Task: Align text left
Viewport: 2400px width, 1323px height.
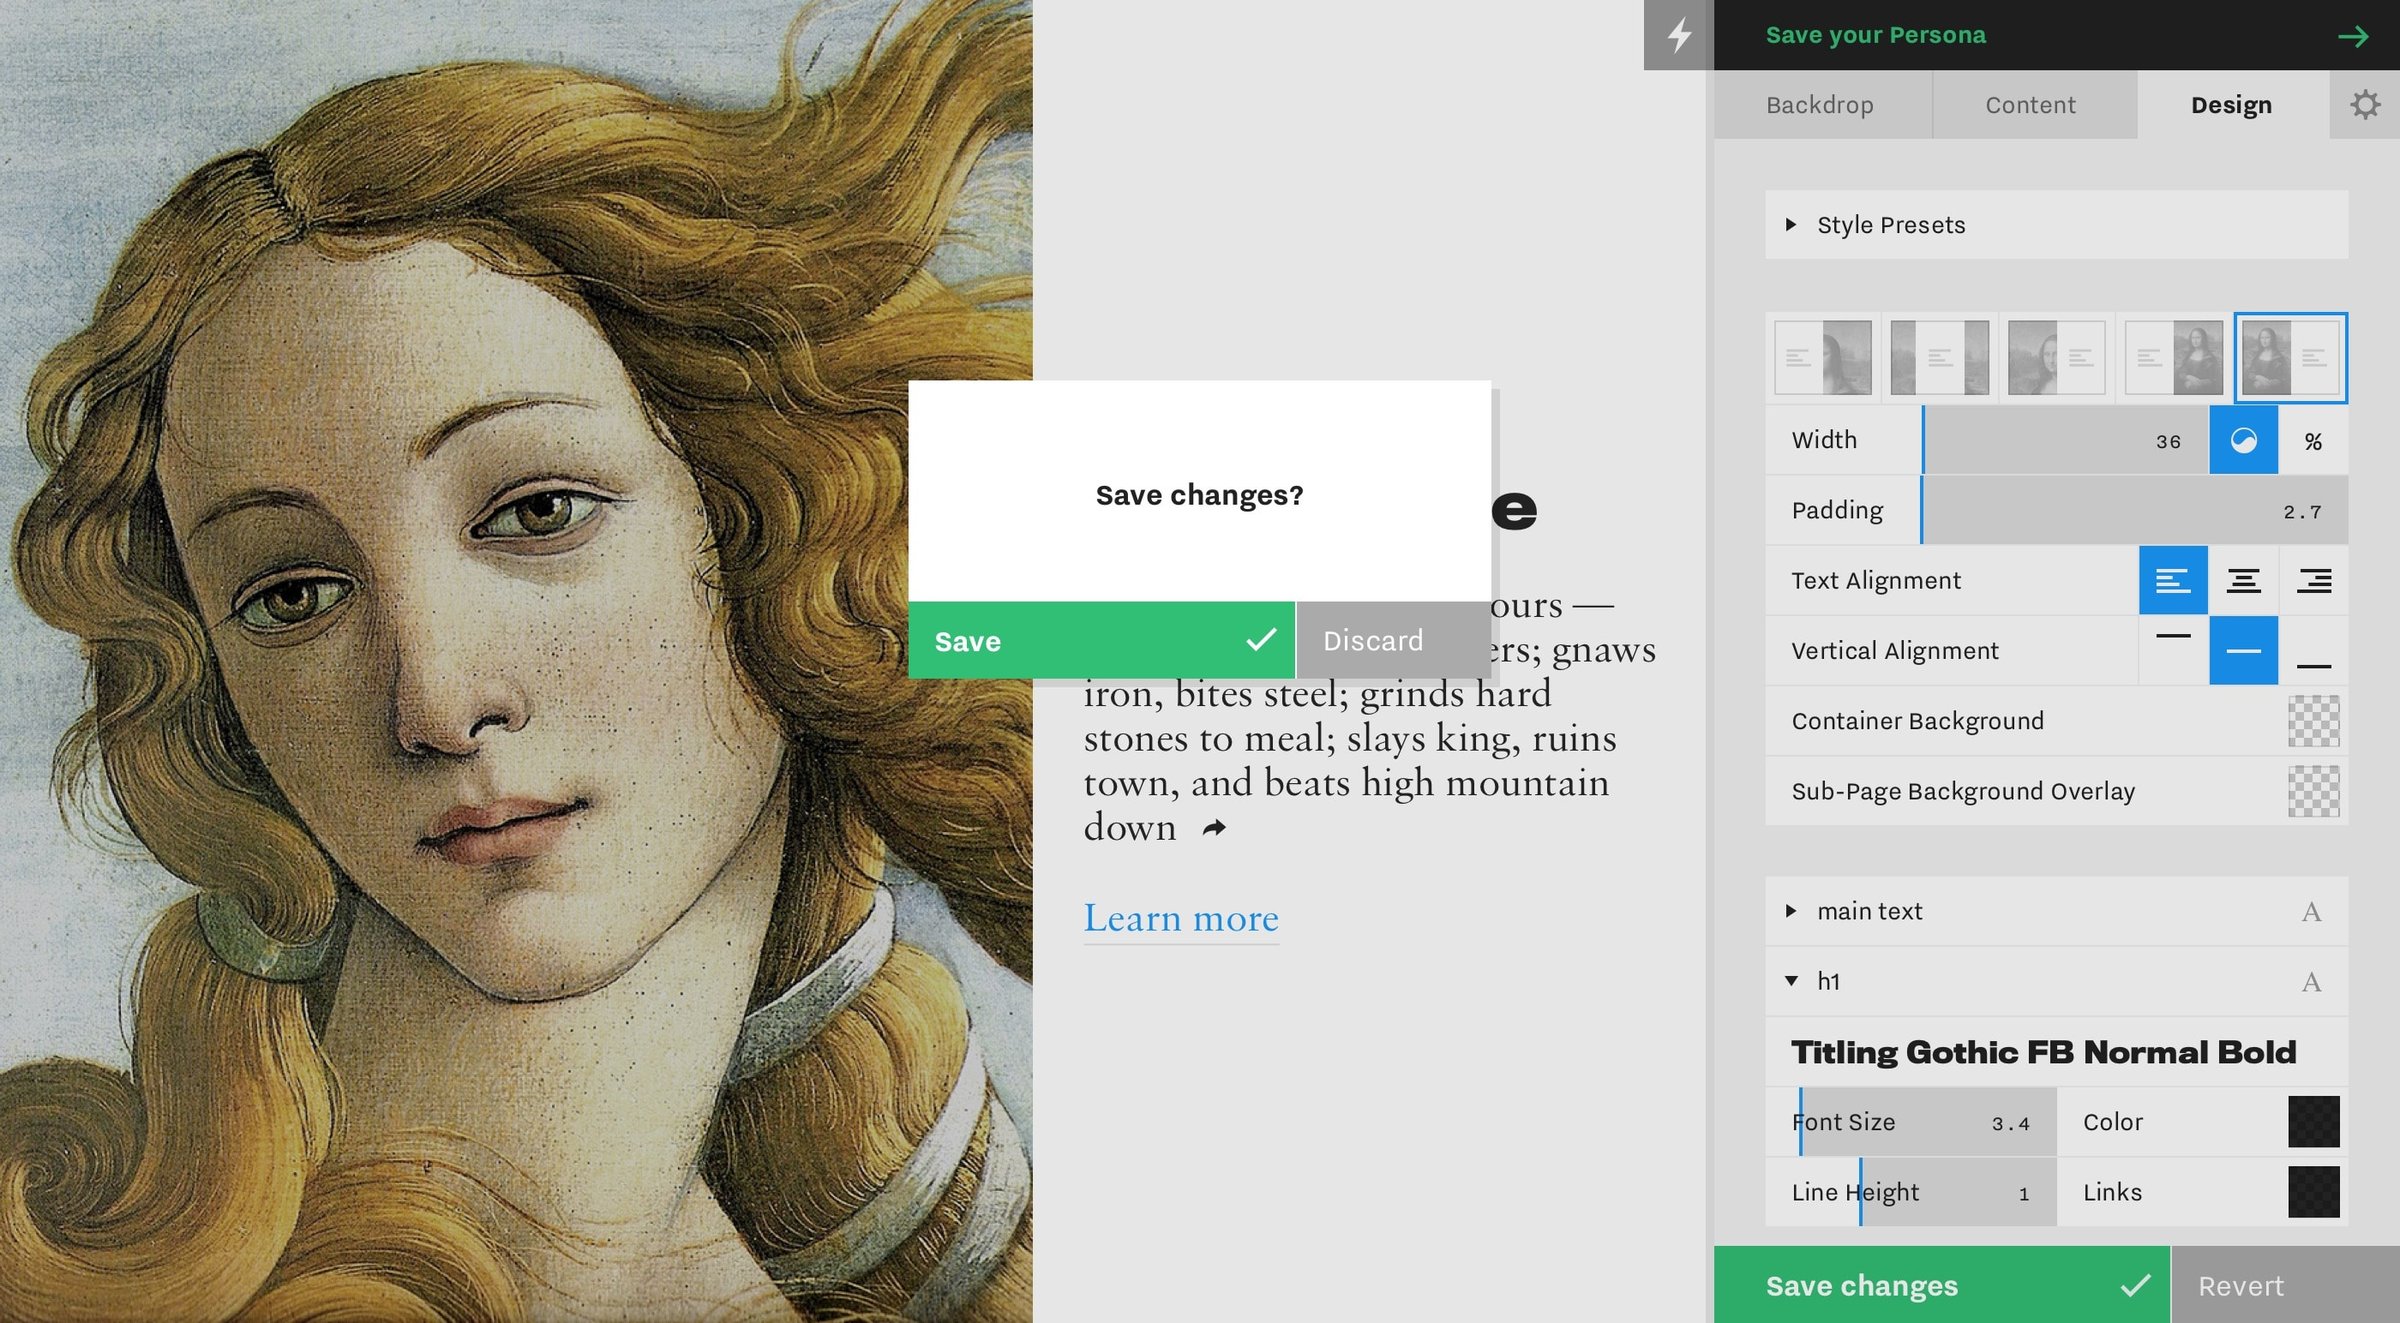Action: (2173, 580)
